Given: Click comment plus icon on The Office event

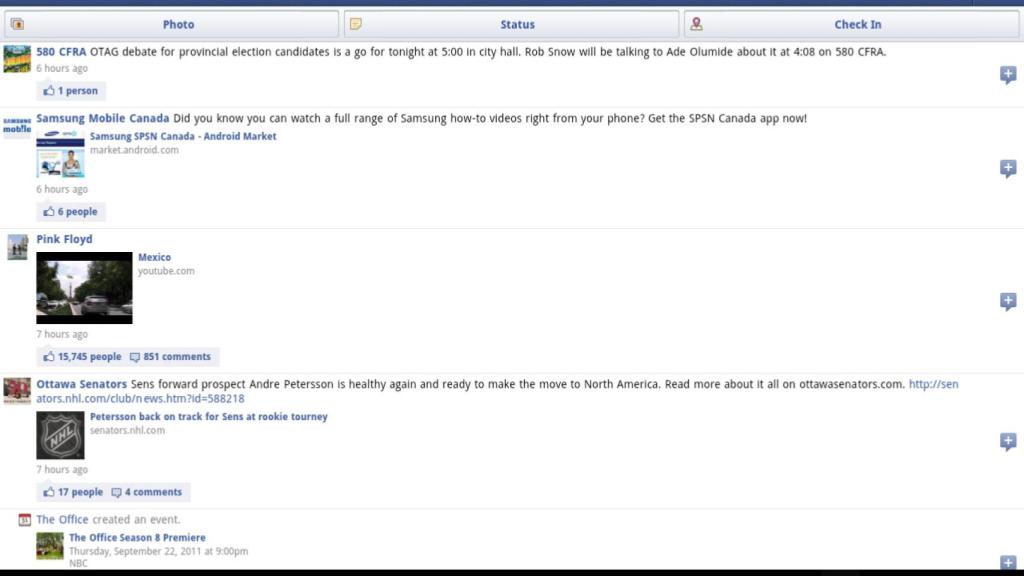Looking at the screenshot, I should tap(1008, 562).
